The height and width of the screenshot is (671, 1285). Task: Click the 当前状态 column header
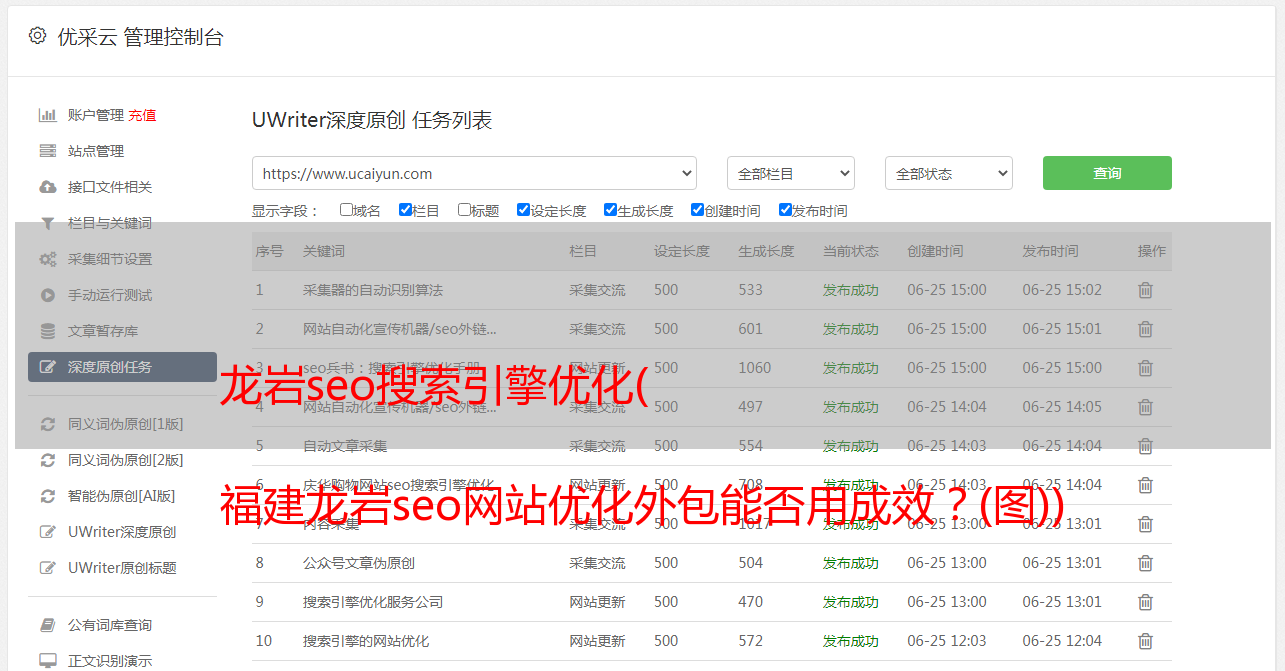click(x=851, y=251)
